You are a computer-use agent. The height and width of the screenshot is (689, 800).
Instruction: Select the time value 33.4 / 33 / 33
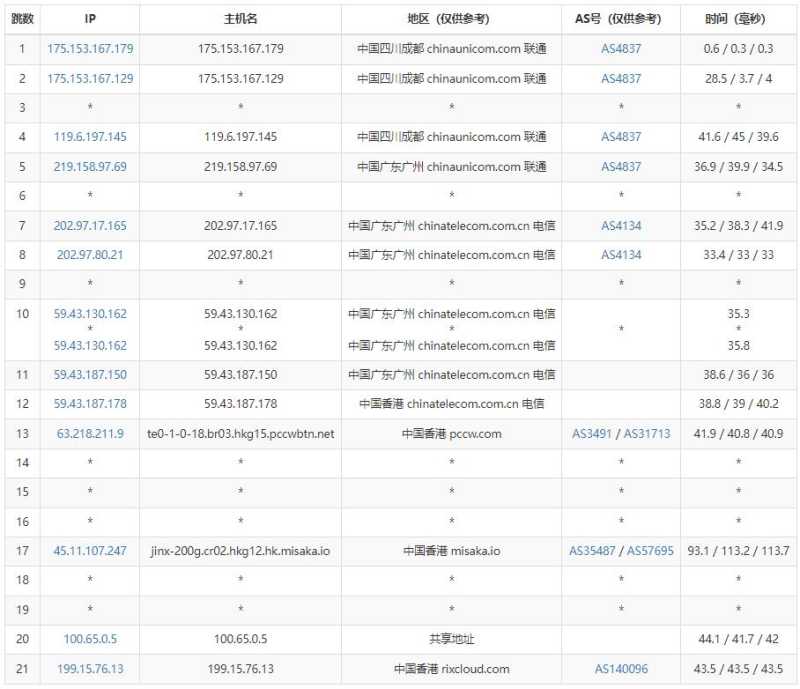pyautogui.click(x=738, y=255)
